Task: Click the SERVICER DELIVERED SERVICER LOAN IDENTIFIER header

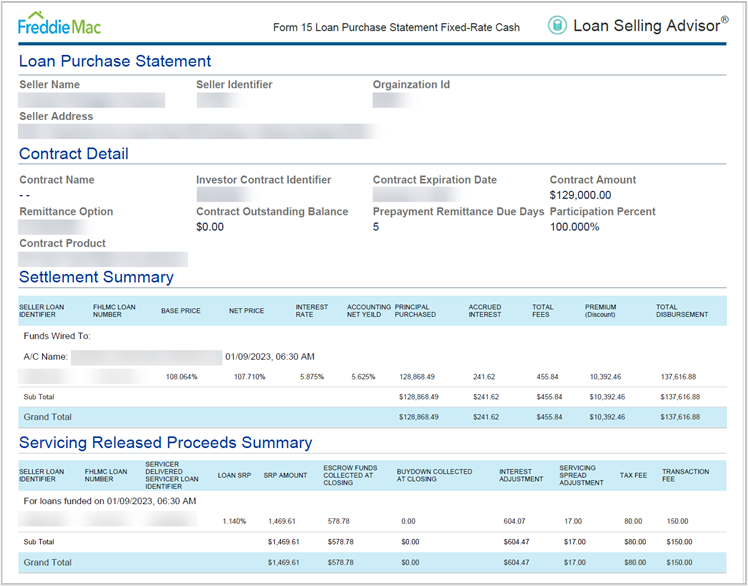Action: click(172, 475)
